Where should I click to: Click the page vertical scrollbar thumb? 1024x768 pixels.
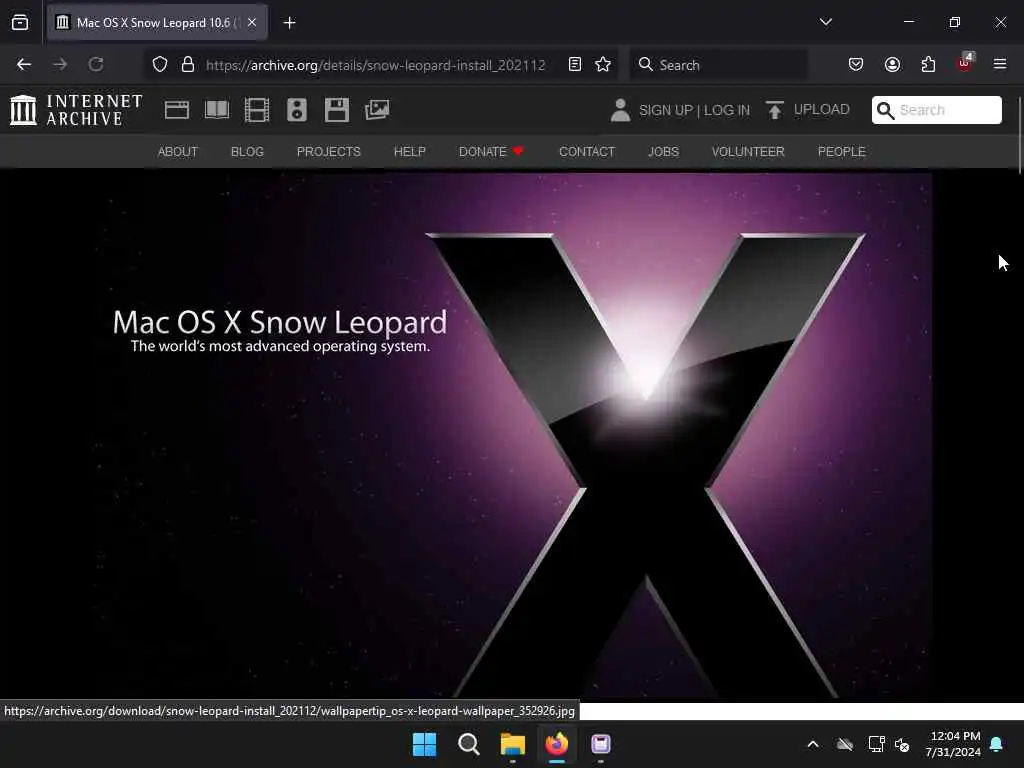1019,135
